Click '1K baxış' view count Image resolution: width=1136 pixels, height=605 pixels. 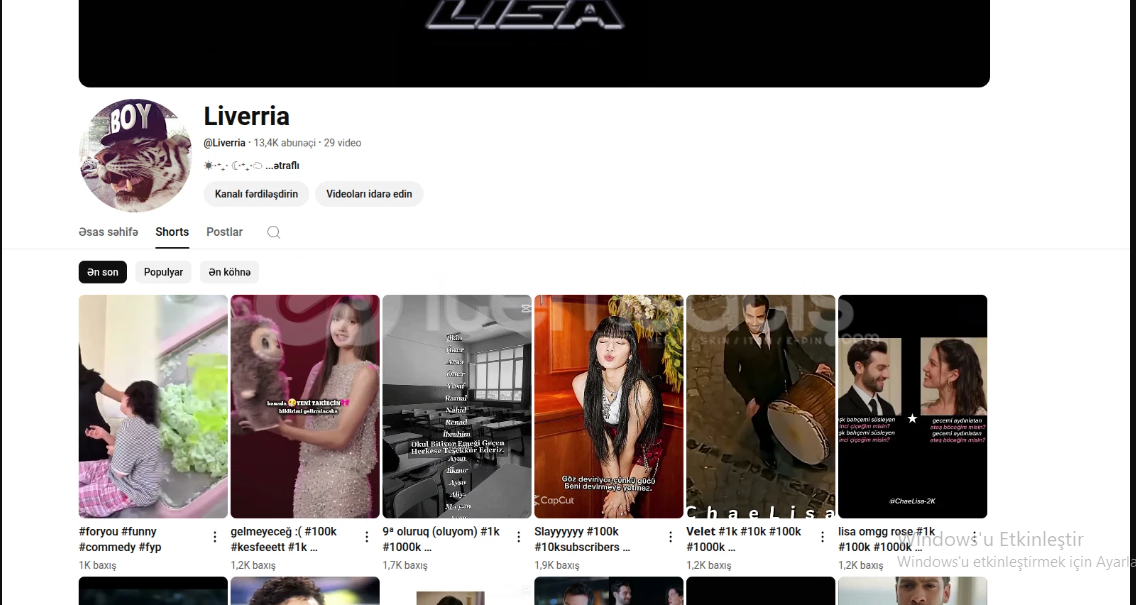(97, 565)
